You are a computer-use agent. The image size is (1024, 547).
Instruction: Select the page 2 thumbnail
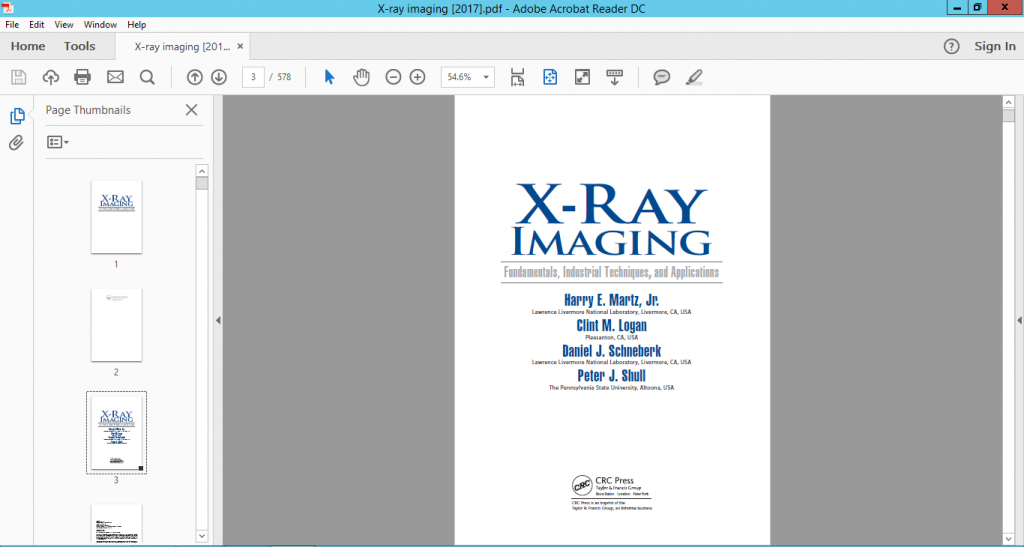click(x=116, y=325)
